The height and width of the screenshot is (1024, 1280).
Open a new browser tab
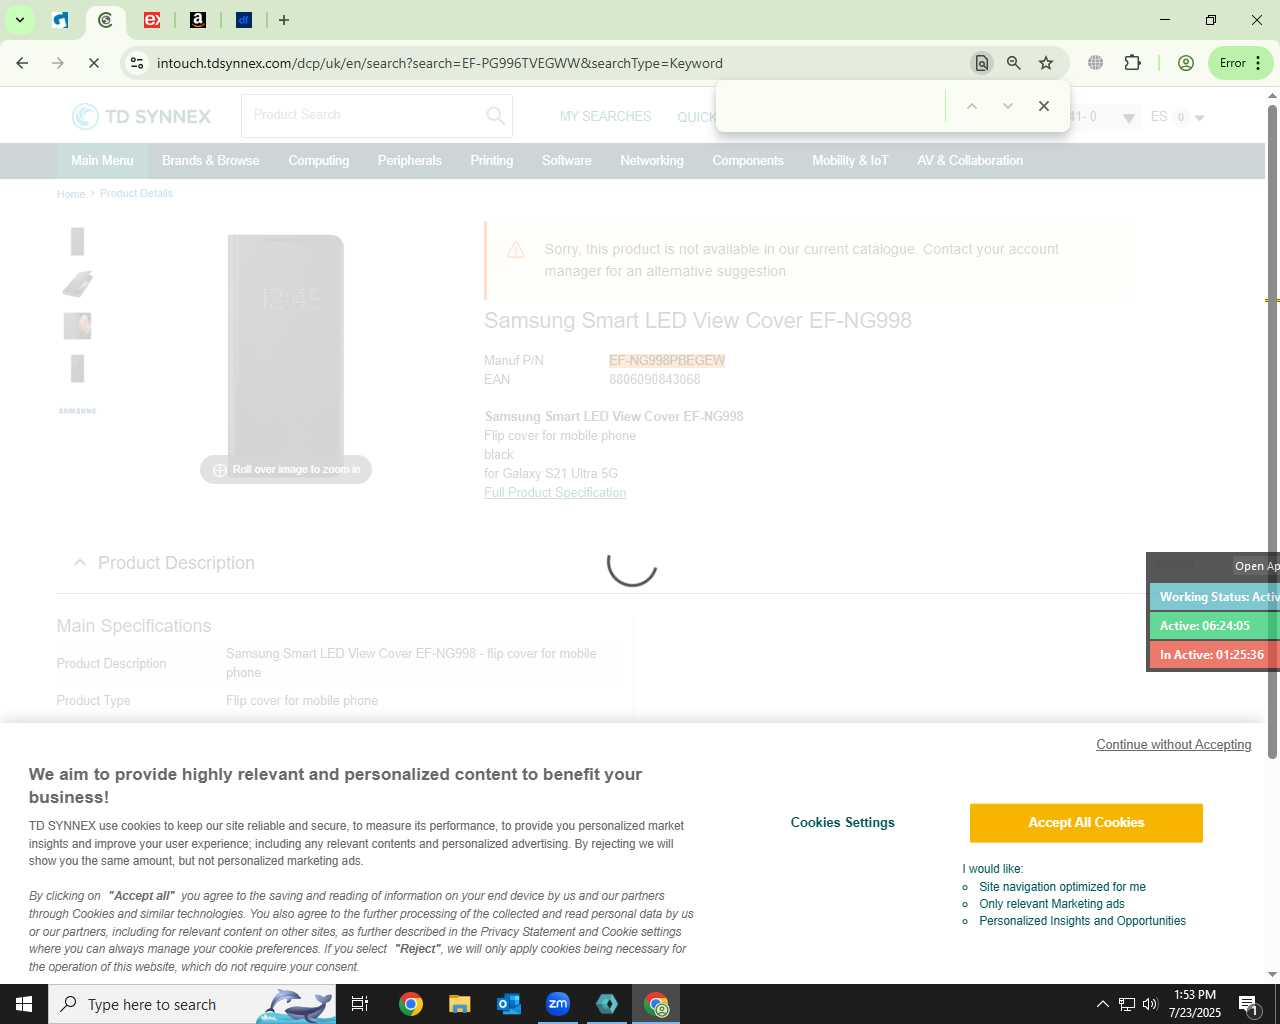[x=284, y=20]
